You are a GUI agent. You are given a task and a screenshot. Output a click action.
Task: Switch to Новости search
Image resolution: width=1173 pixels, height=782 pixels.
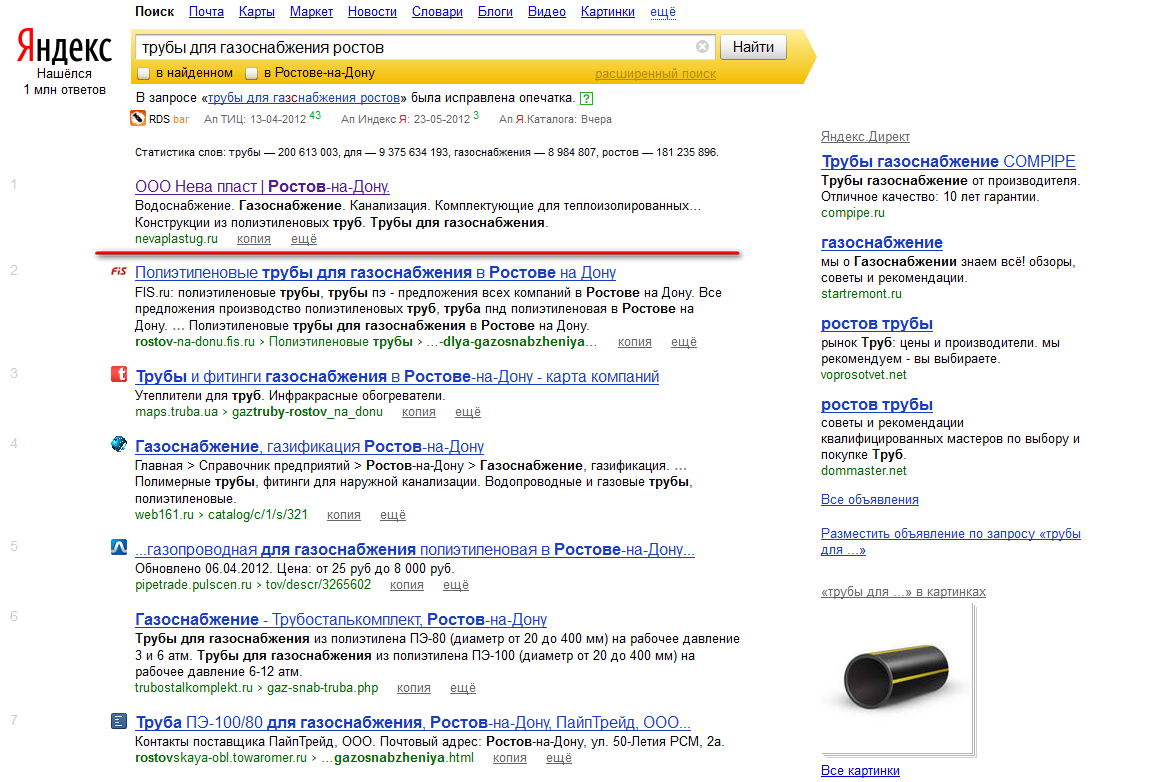pos(373,12)
